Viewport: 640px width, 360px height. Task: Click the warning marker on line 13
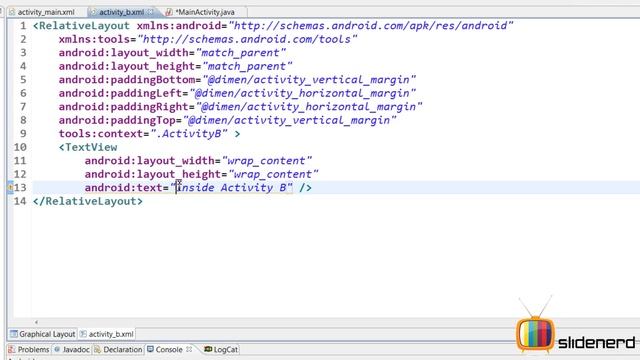10,187
